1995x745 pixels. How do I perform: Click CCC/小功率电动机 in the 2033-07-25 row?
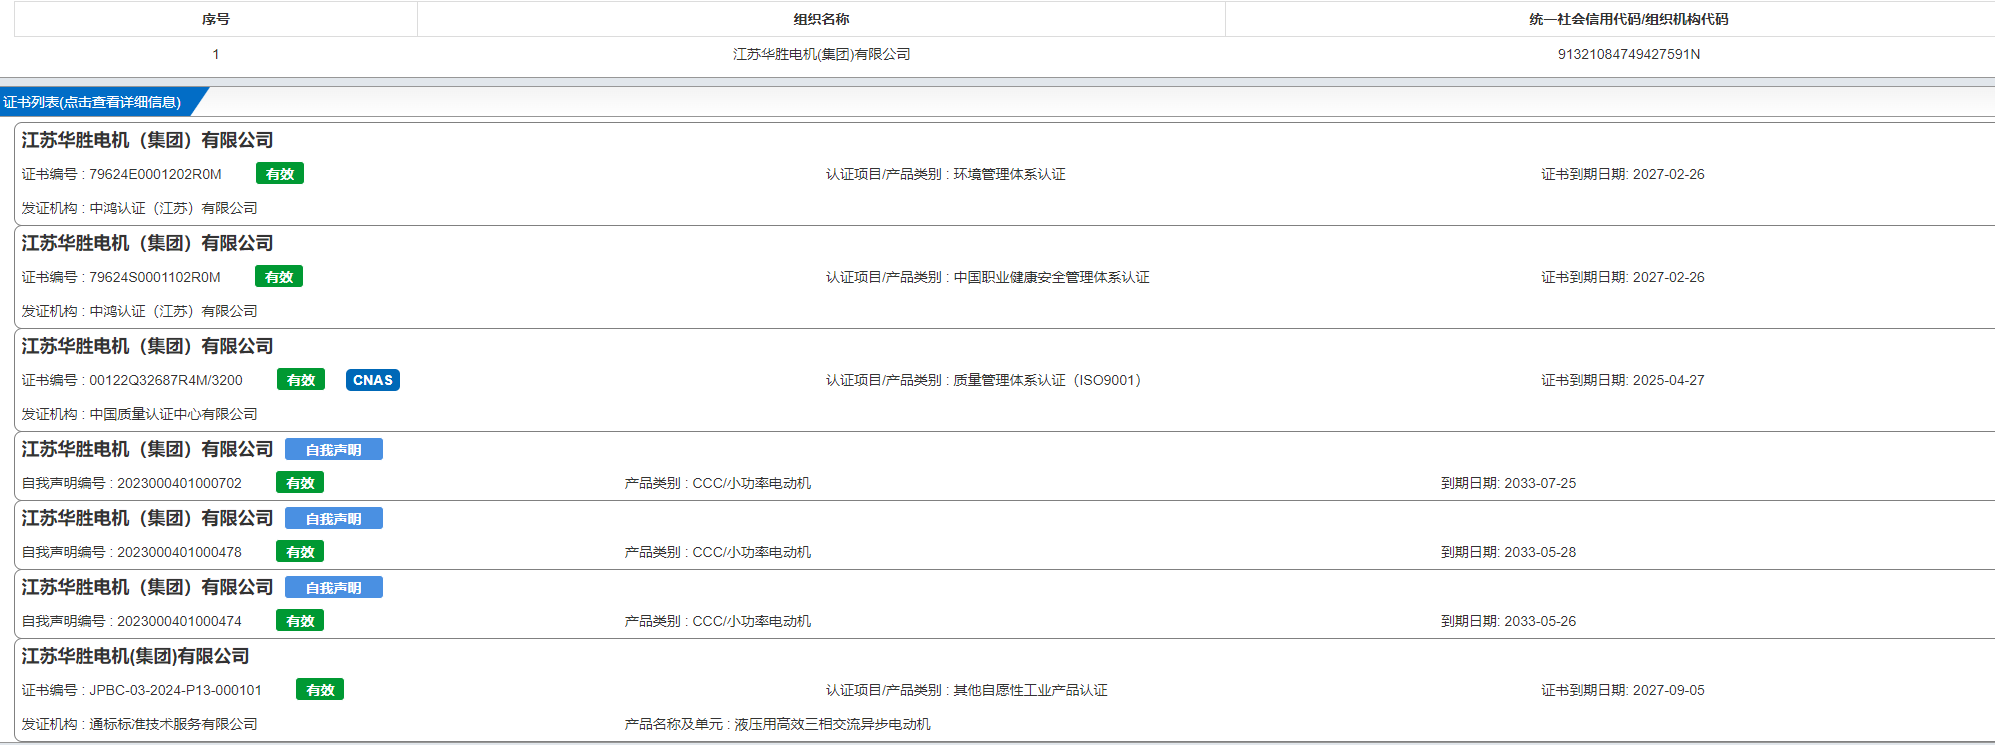[x=752, y=483]
